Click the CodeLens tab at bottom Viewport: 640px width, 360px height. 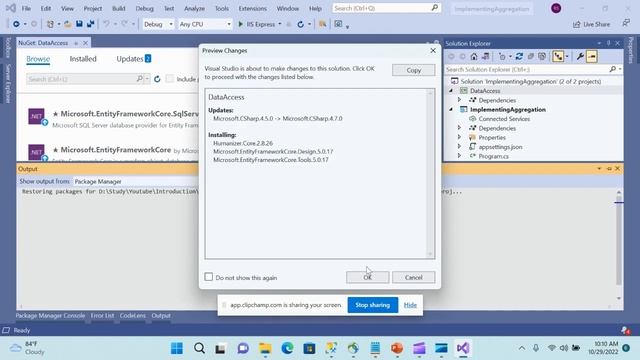click(x=133, y=316)
